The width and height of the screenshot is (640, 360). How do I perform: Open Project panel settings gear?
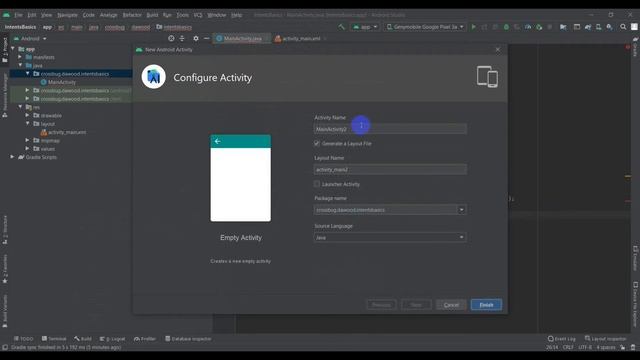pyautogui.click(x=196, y=38)
